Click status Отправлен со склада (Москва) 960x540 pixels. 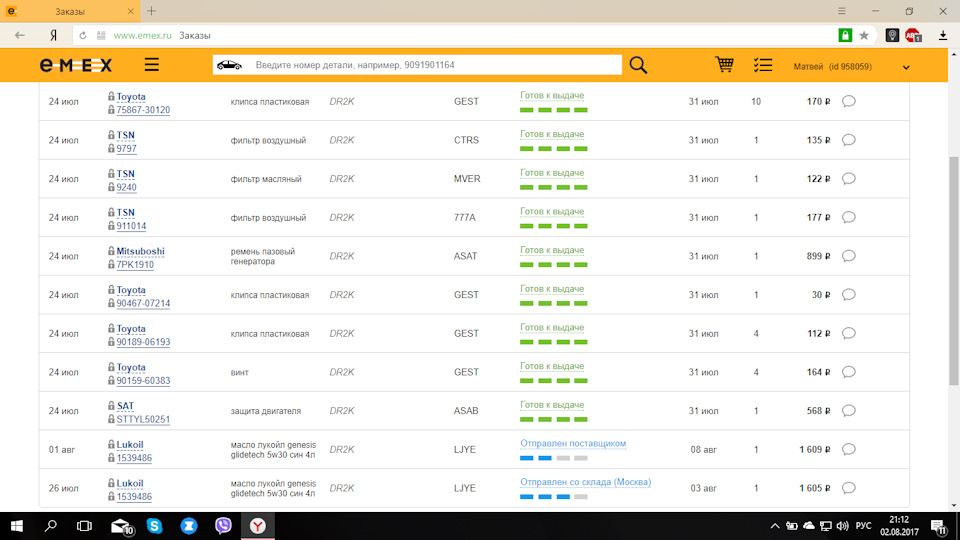(x=585, y=482)
